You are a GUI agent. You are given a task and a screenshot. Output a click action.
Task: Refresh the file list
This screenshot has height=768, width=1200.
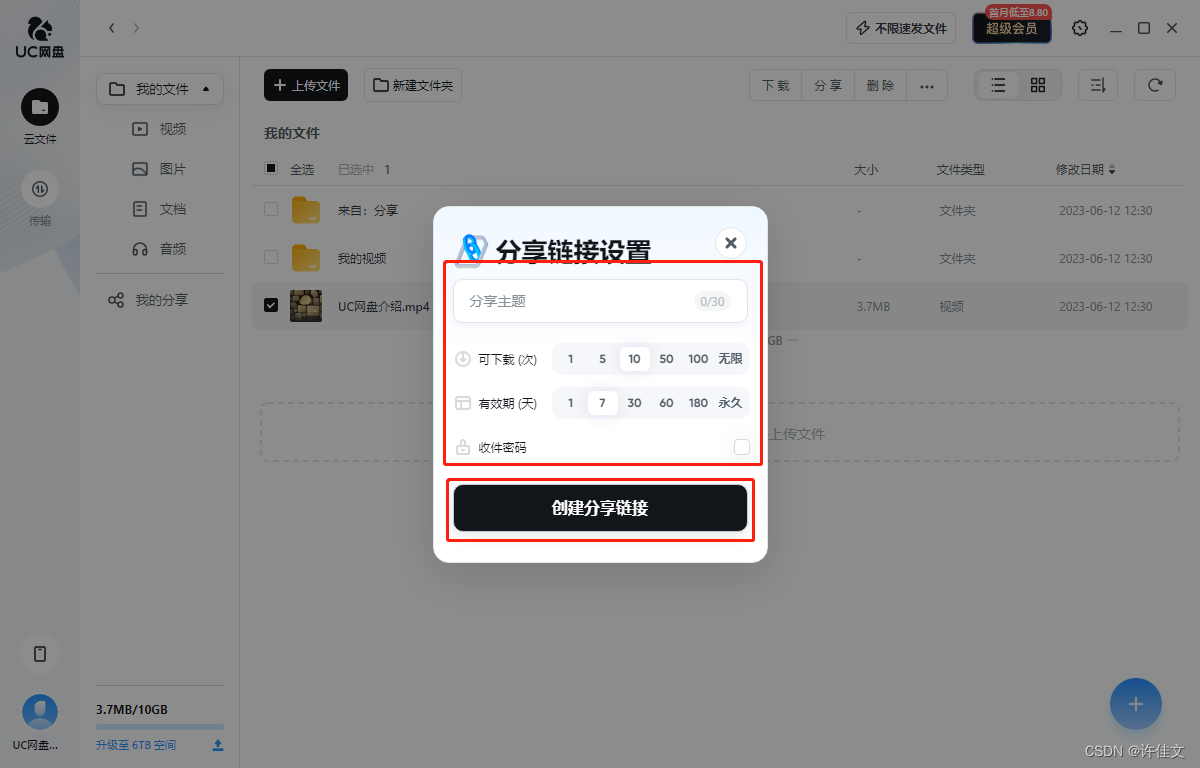(x=1154, y=85)
